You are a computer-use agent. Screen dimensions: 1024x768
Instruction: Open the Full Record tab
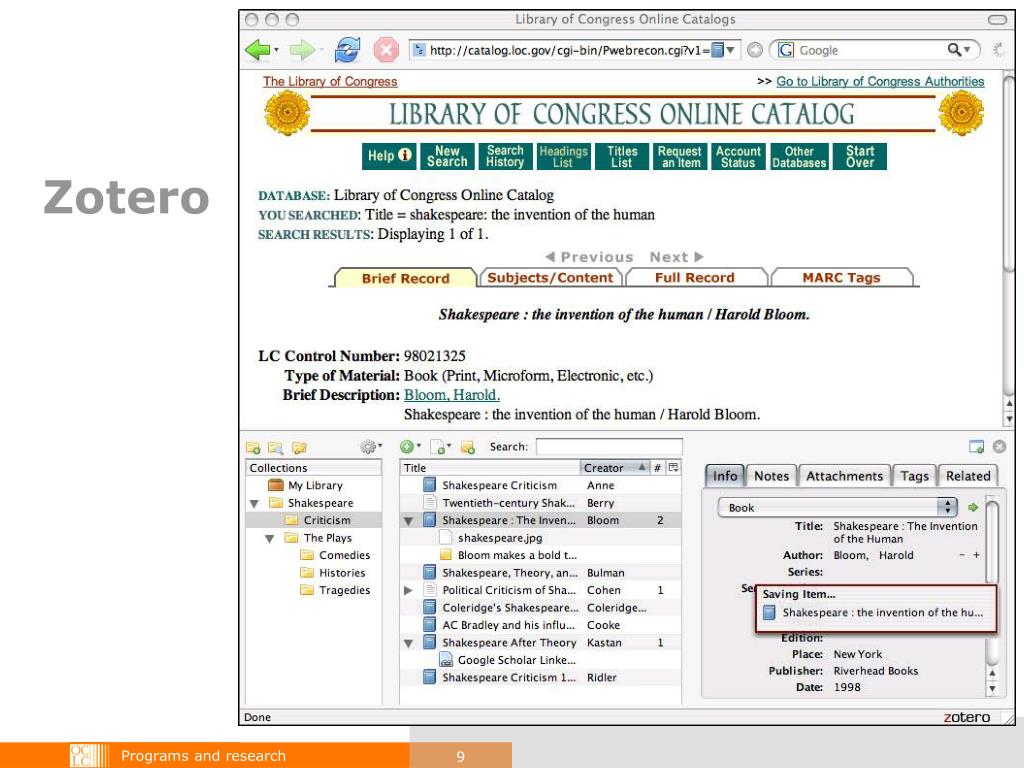(695, 278)
